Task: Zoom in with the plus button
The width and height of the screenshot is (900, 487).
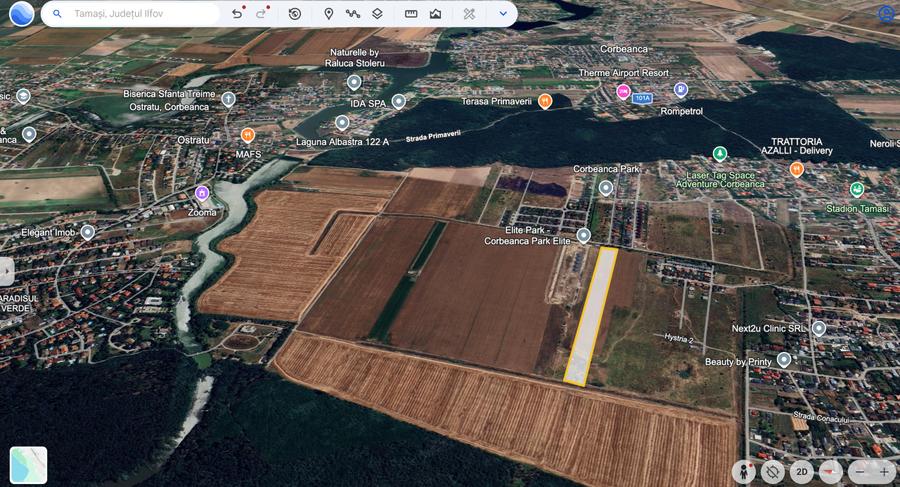Action: (x=884, y=472)
